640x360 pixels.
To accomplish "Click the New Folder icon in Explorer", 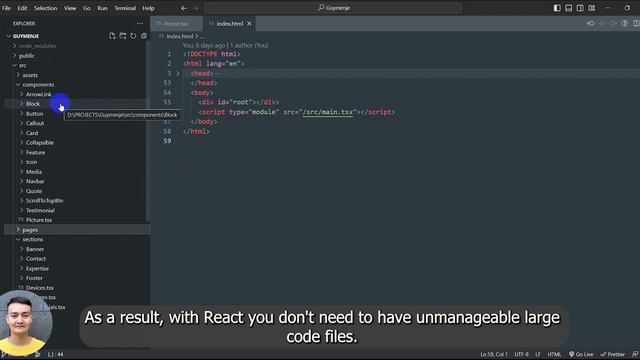I will coord(123,36).
